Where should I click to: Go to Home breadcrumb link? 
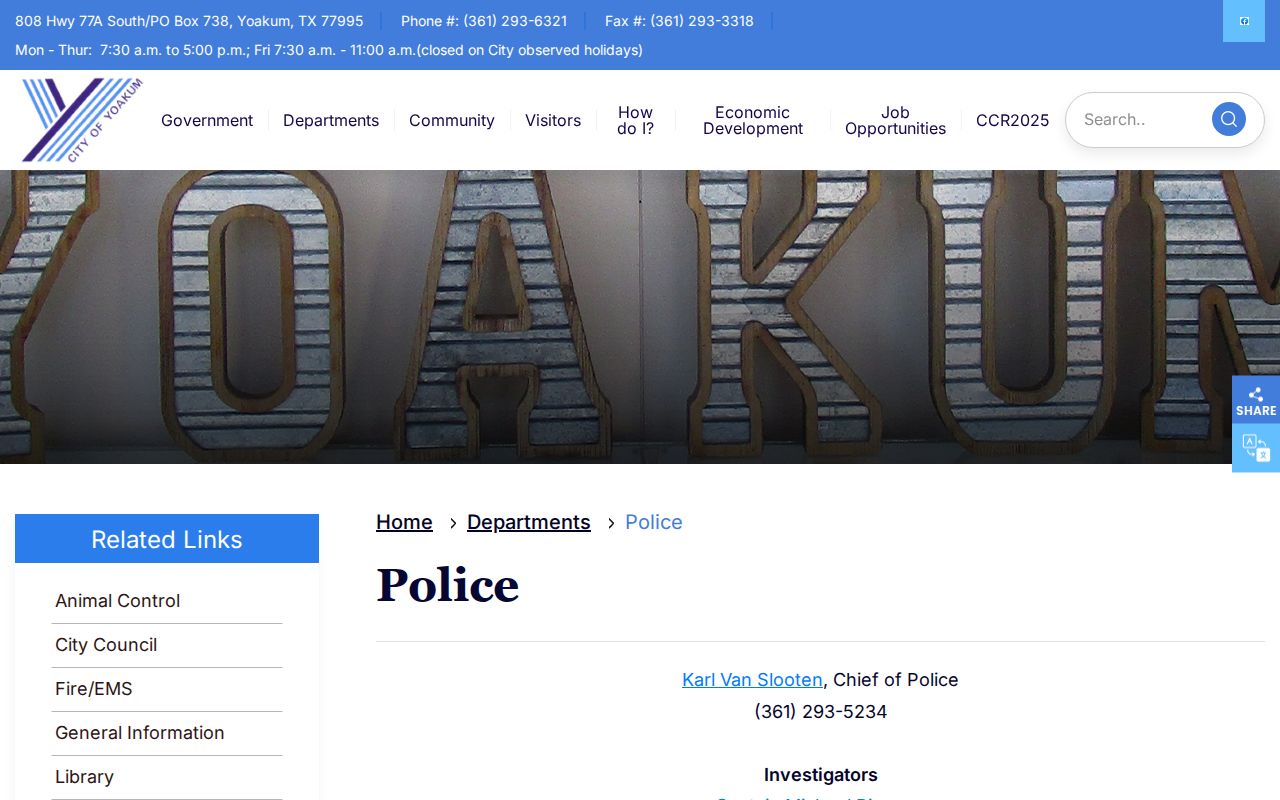pyautogui.click(x=404, y=522)
